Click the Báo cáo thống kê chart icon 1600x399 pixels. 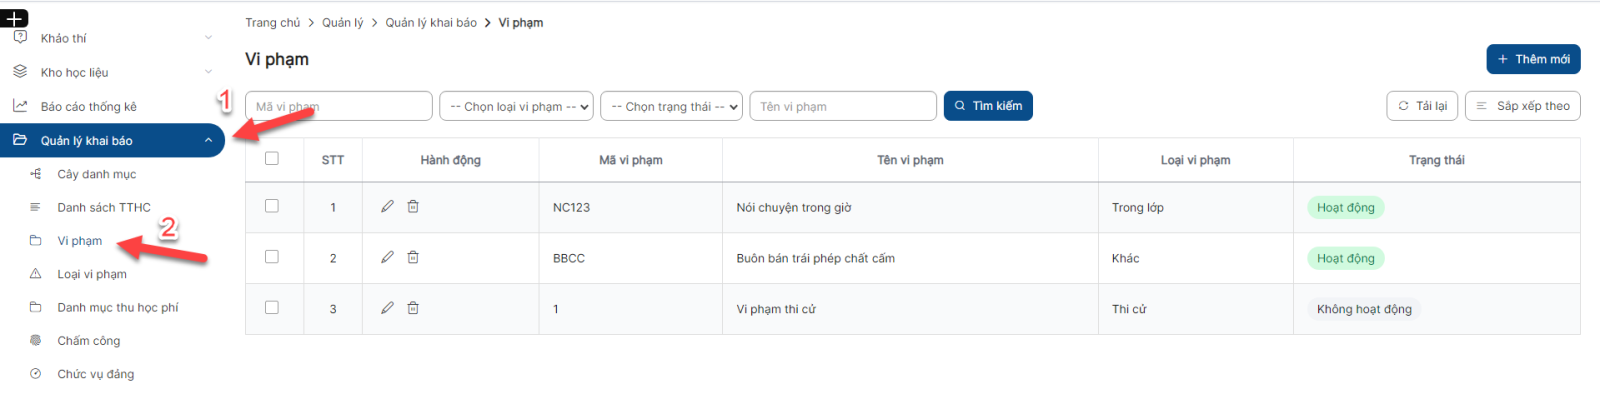click(20, 106)
